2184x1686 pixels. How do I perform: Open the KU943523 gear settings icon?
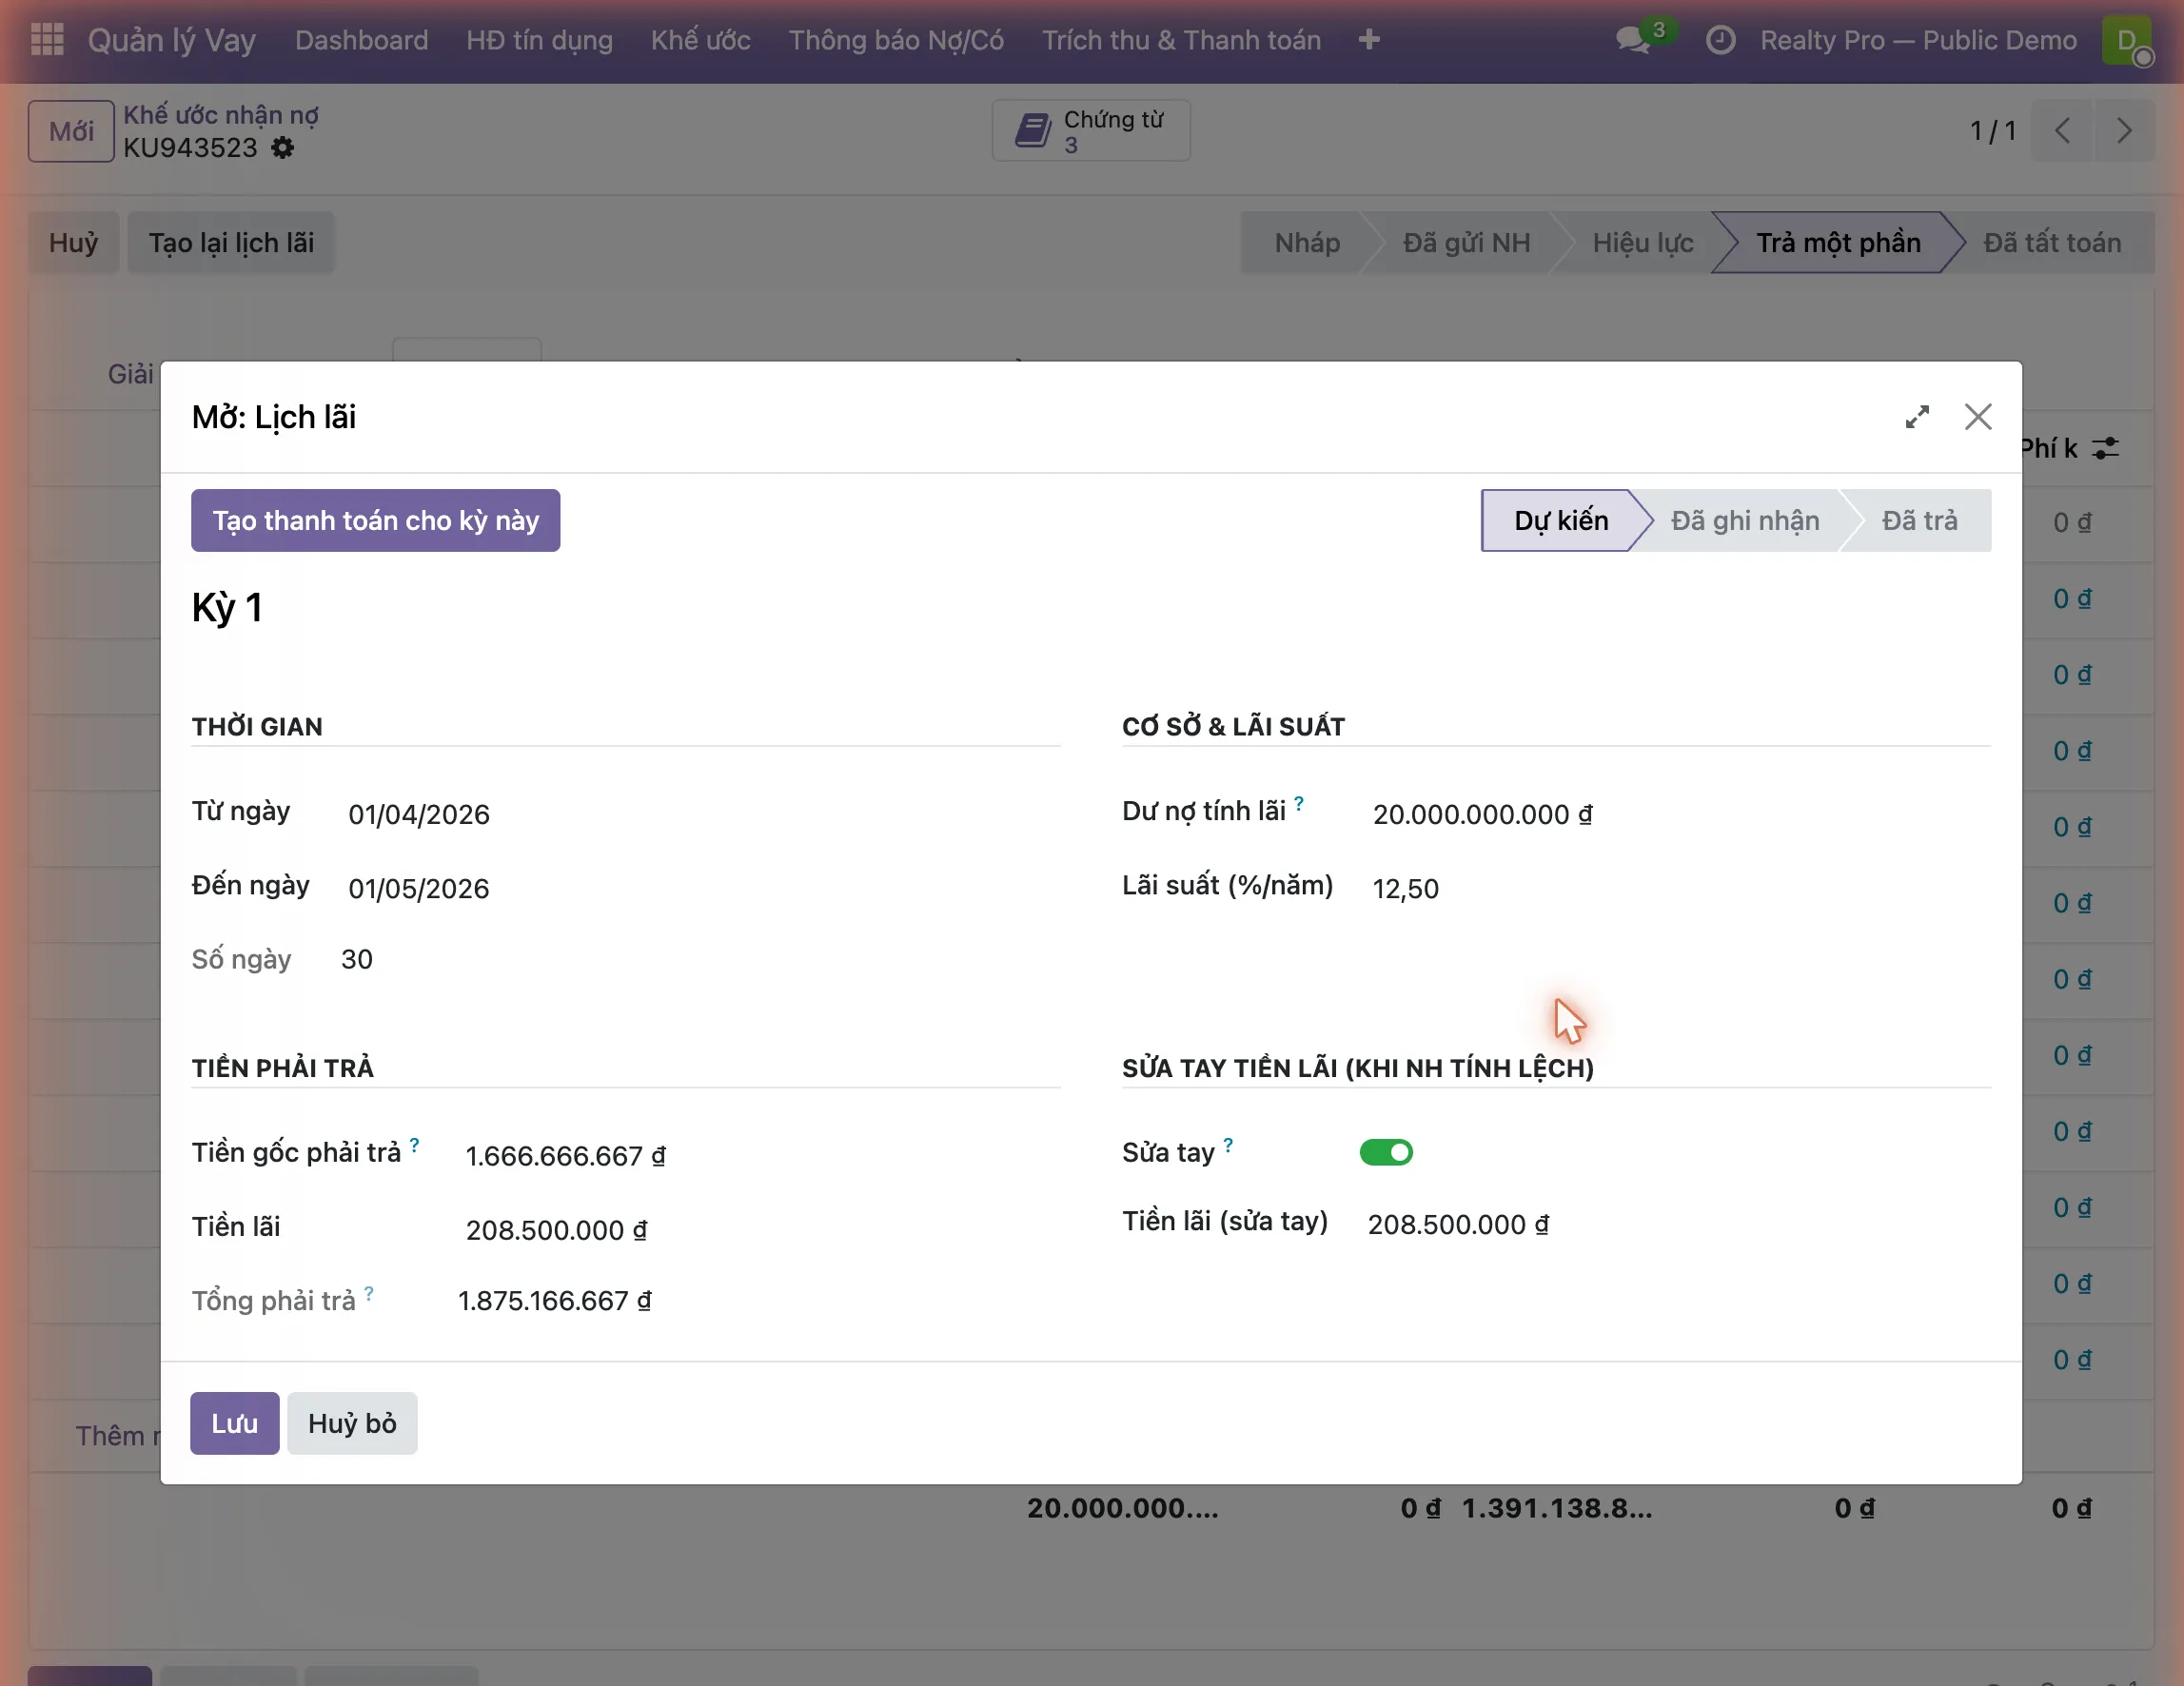click(283, 148)
